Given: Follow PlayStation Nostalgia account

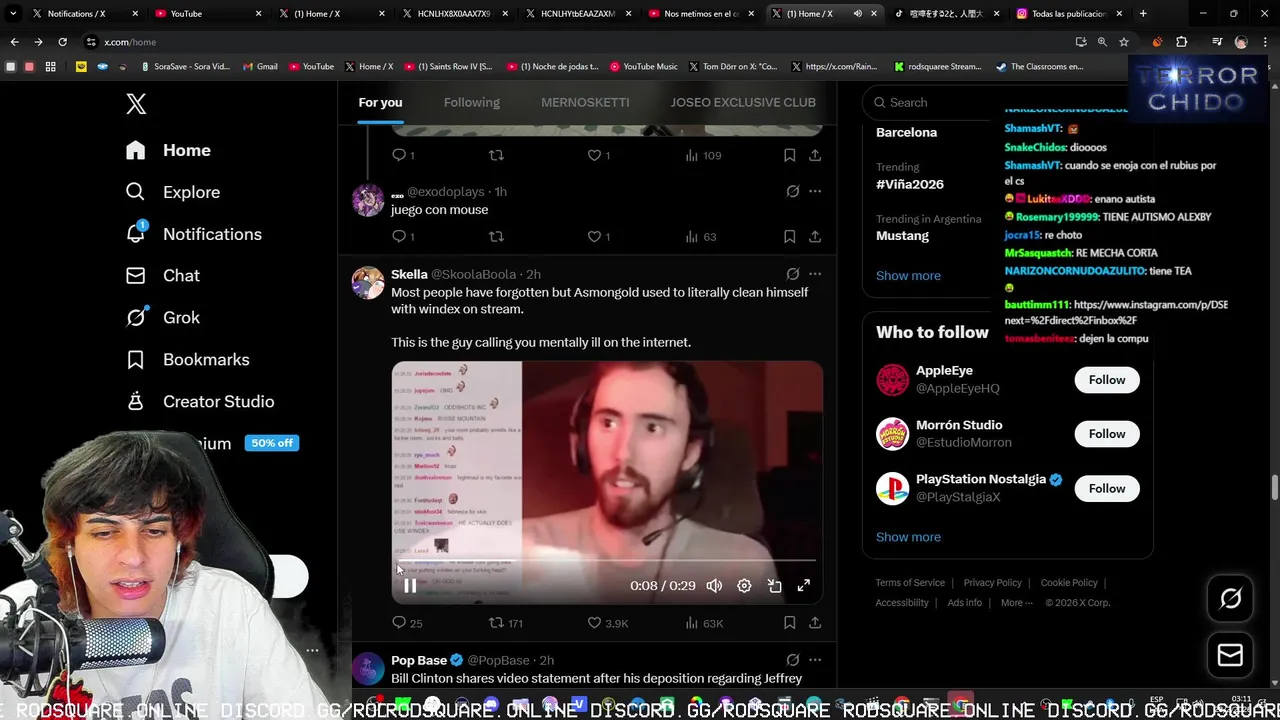Looking at the screenshot, I should click(x=1107, y=488).
